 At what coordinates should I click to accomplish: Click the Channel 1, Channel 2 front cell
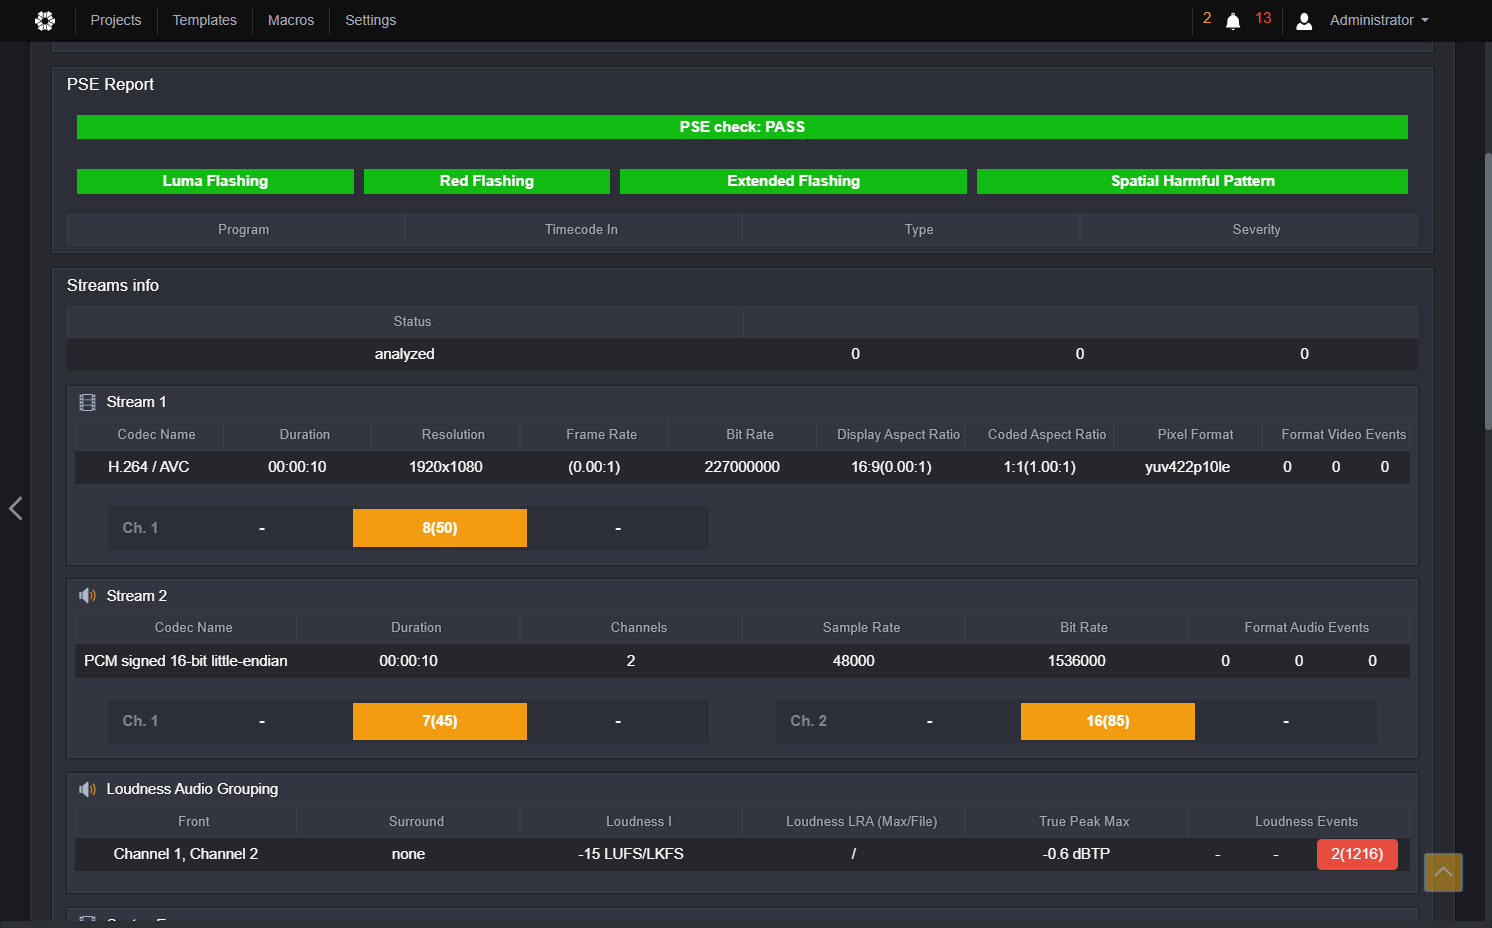(186, 854)
